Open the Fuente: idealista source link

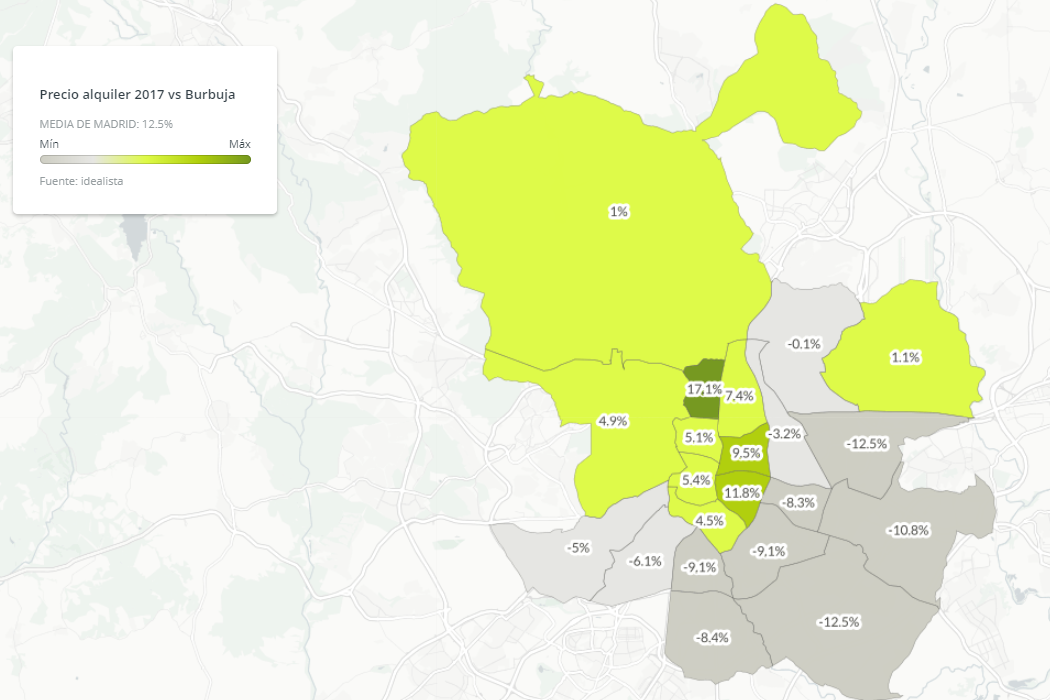(81, 181)
